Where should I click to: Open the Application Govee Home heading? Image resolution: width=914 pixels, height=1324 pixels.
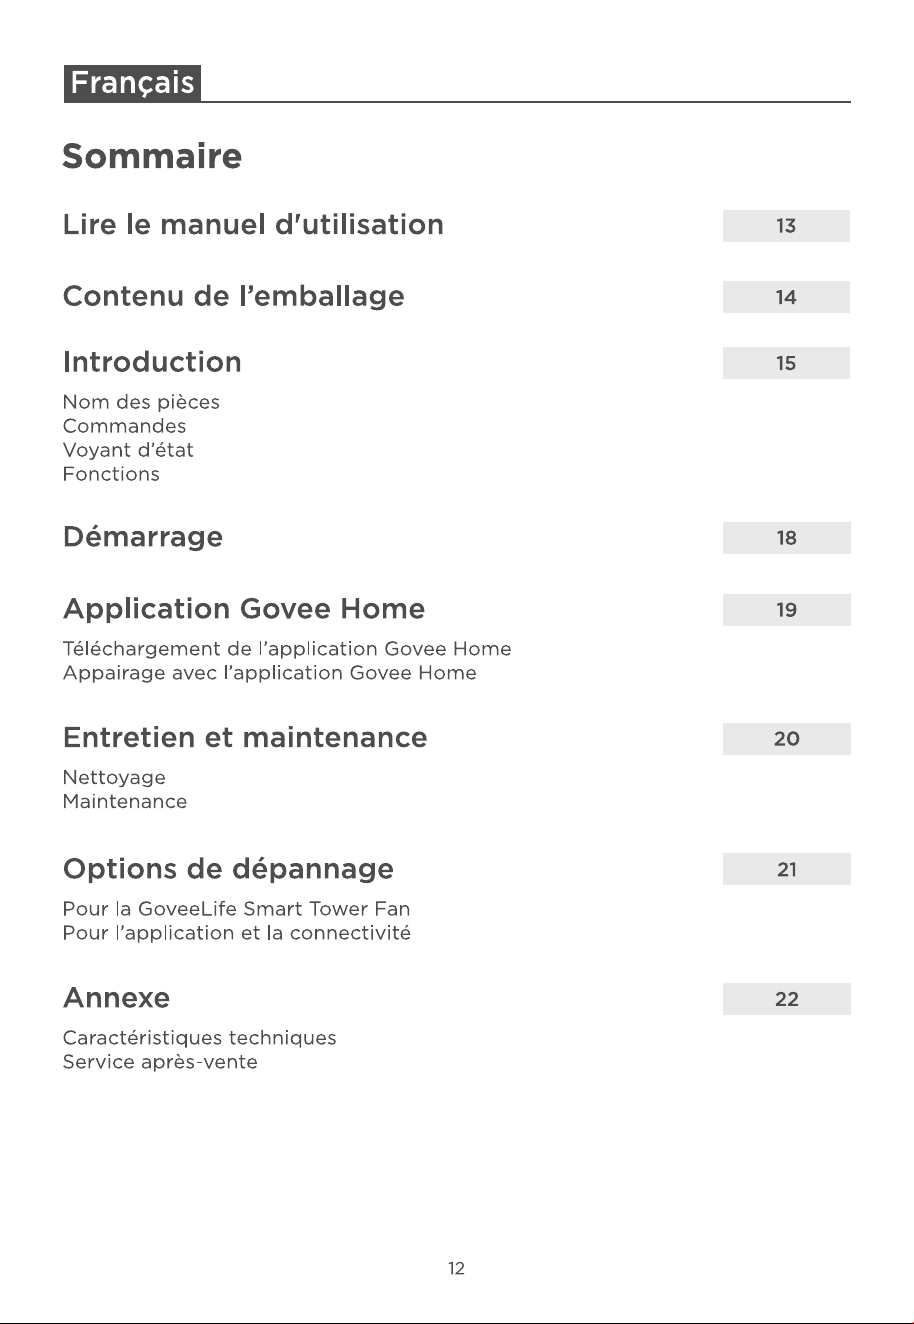(244, 609)
